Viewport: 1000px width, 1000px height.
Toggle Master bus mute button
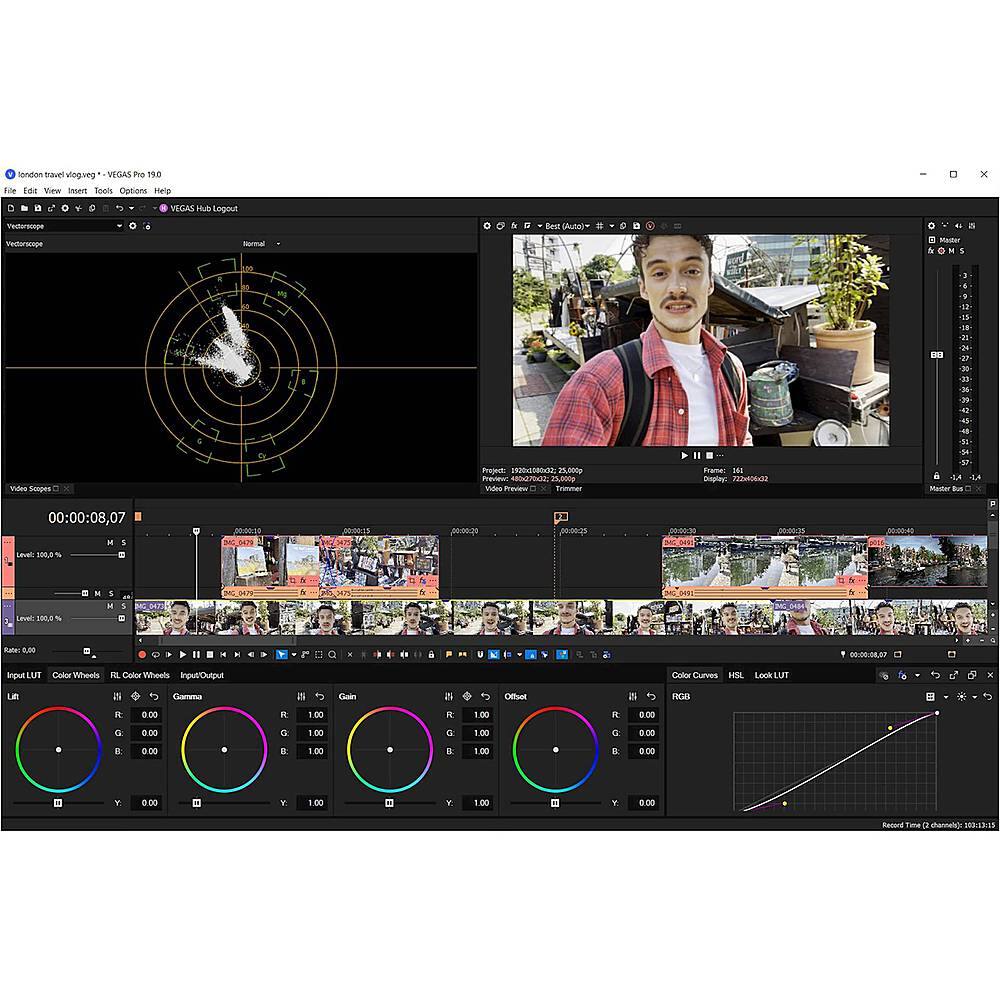point(952,251)
